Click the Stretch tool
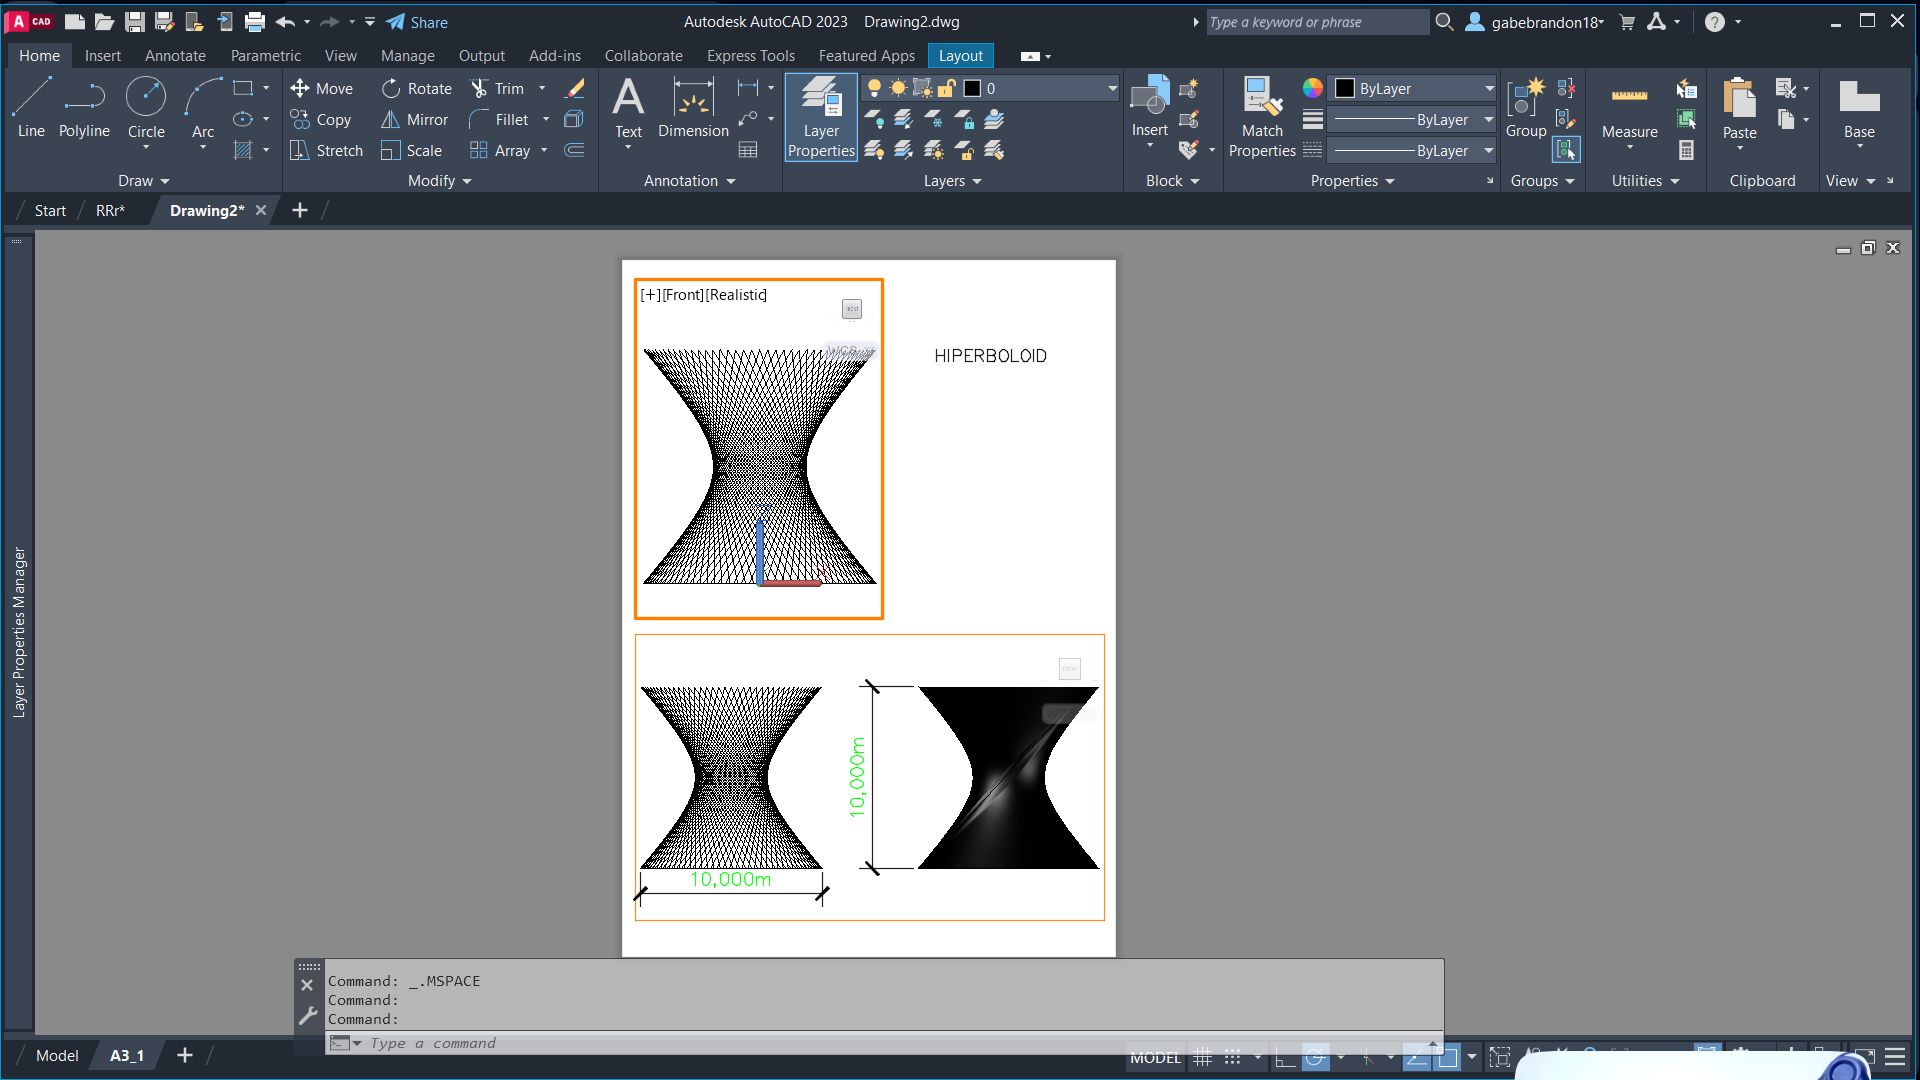 326,151
